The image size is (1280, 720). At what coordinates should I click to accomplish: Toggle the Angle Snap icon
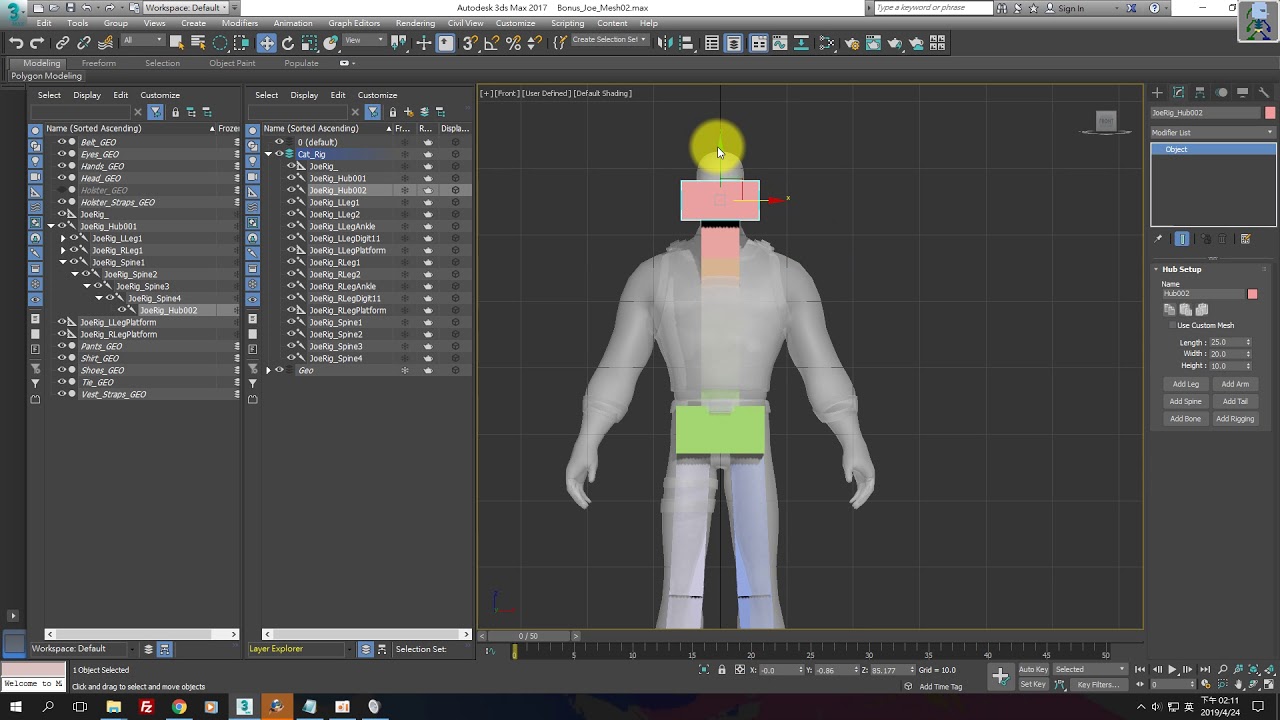[491, 43]
